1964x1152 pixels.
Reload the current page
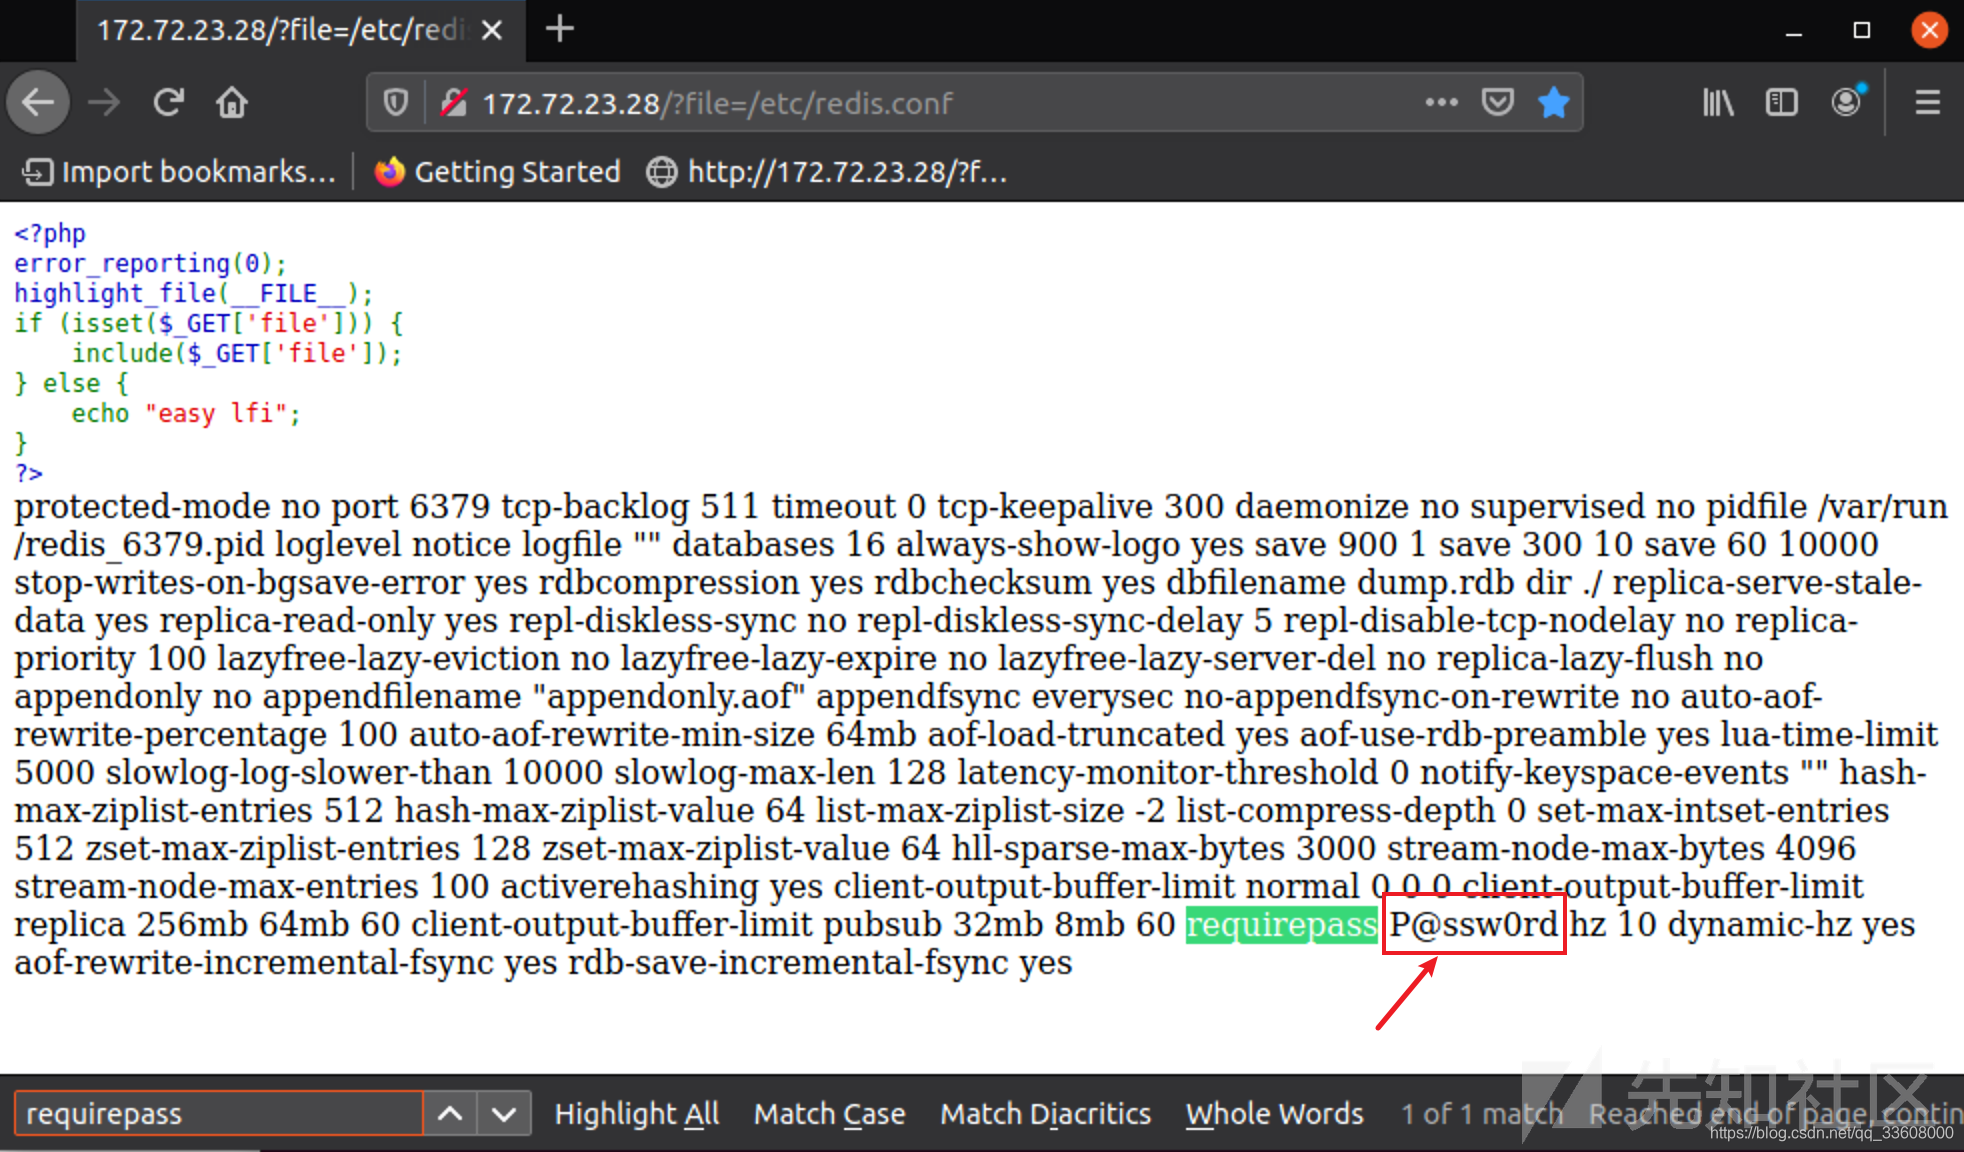click(168, 102)
